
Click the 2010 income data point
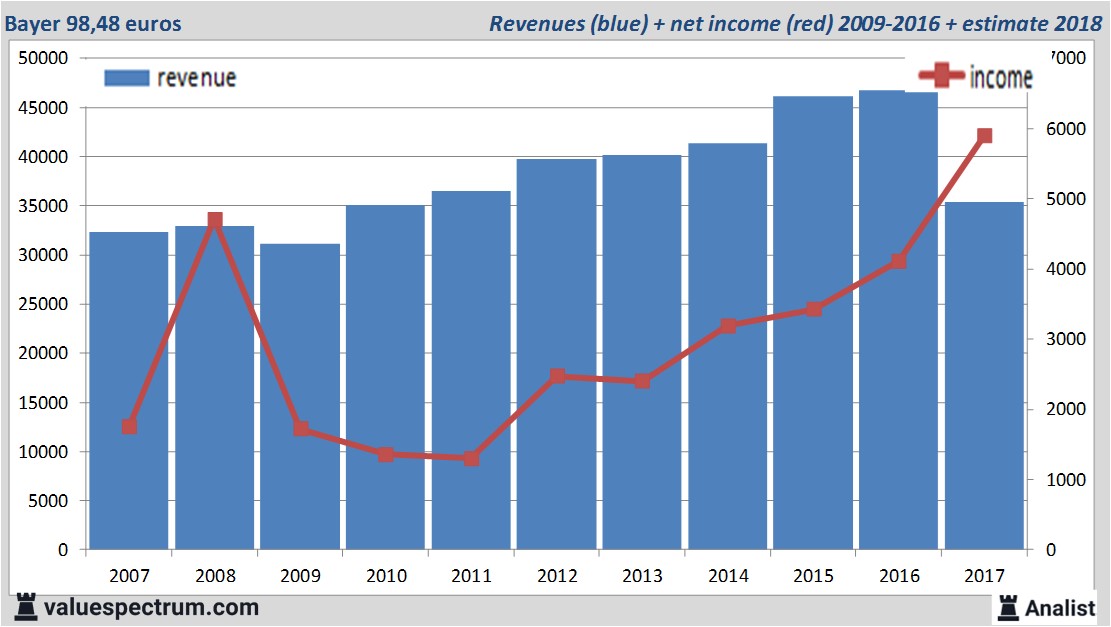[x=385, y=455]
